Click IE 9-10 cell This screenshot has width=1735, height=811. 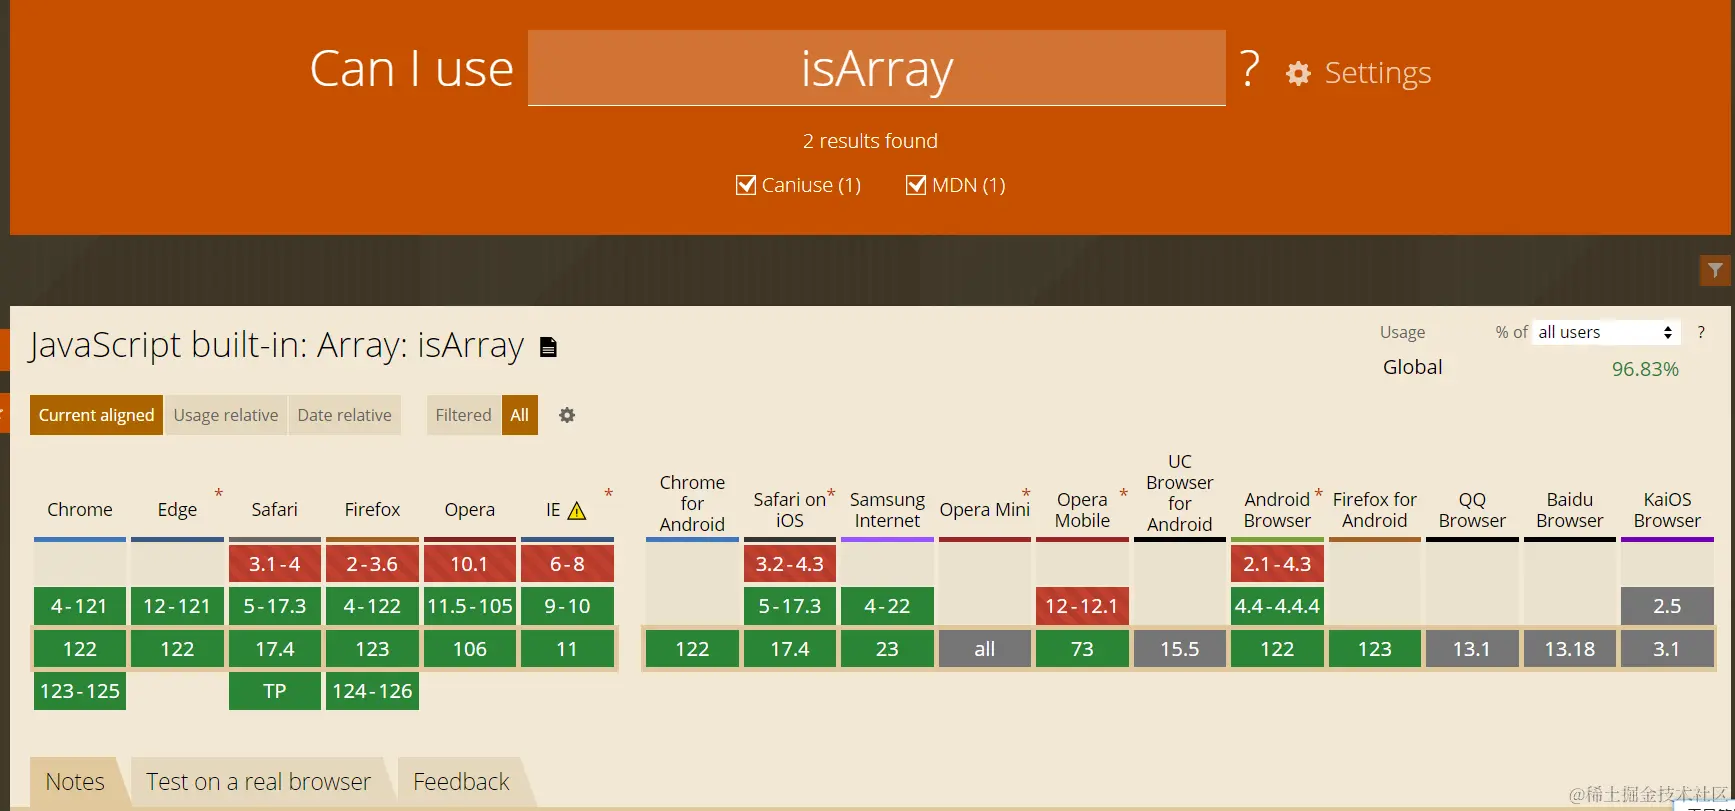[x=567, y=606]
